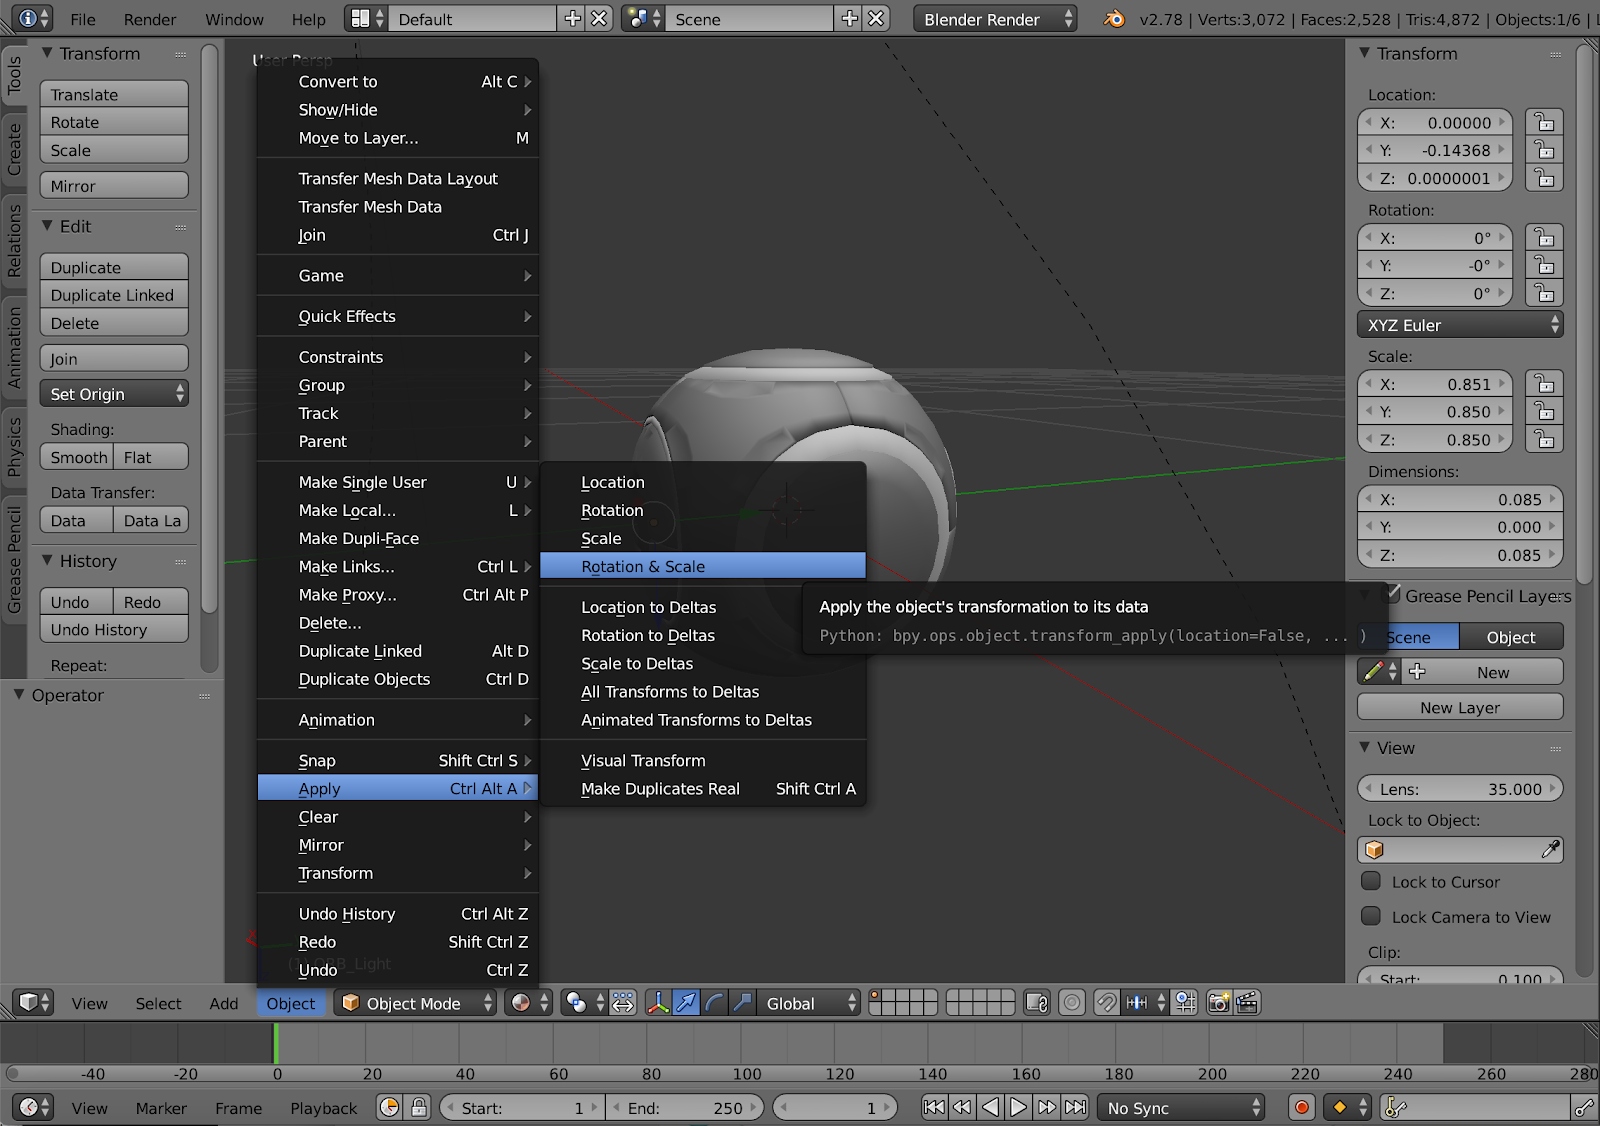Open the Blender Render engine dropdown
1600x1126 pixels.
(995, 18)
